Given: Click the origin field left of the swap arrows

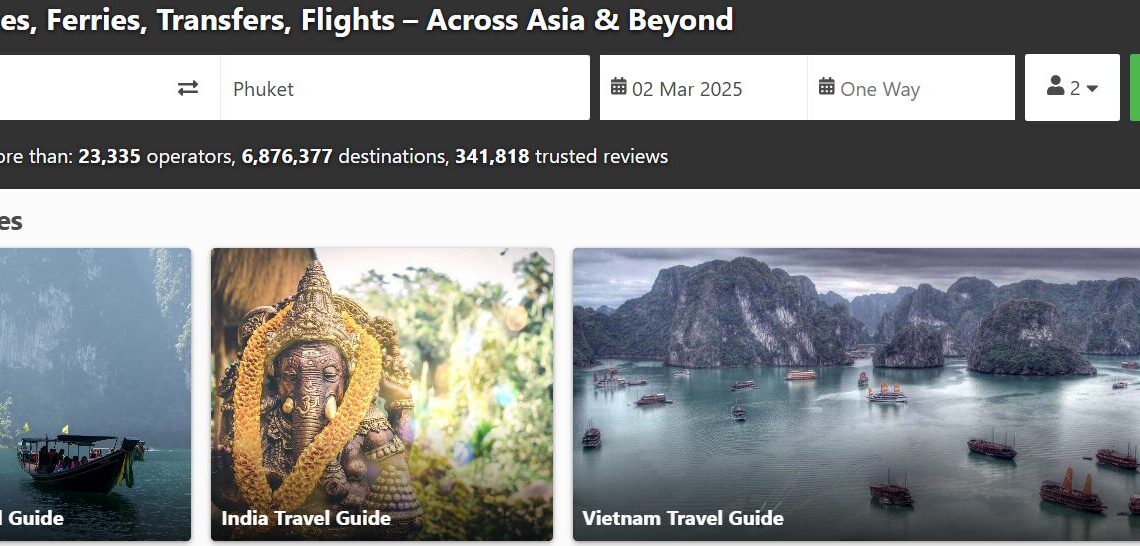Looking at the screenshot, I should click(80, 88).
